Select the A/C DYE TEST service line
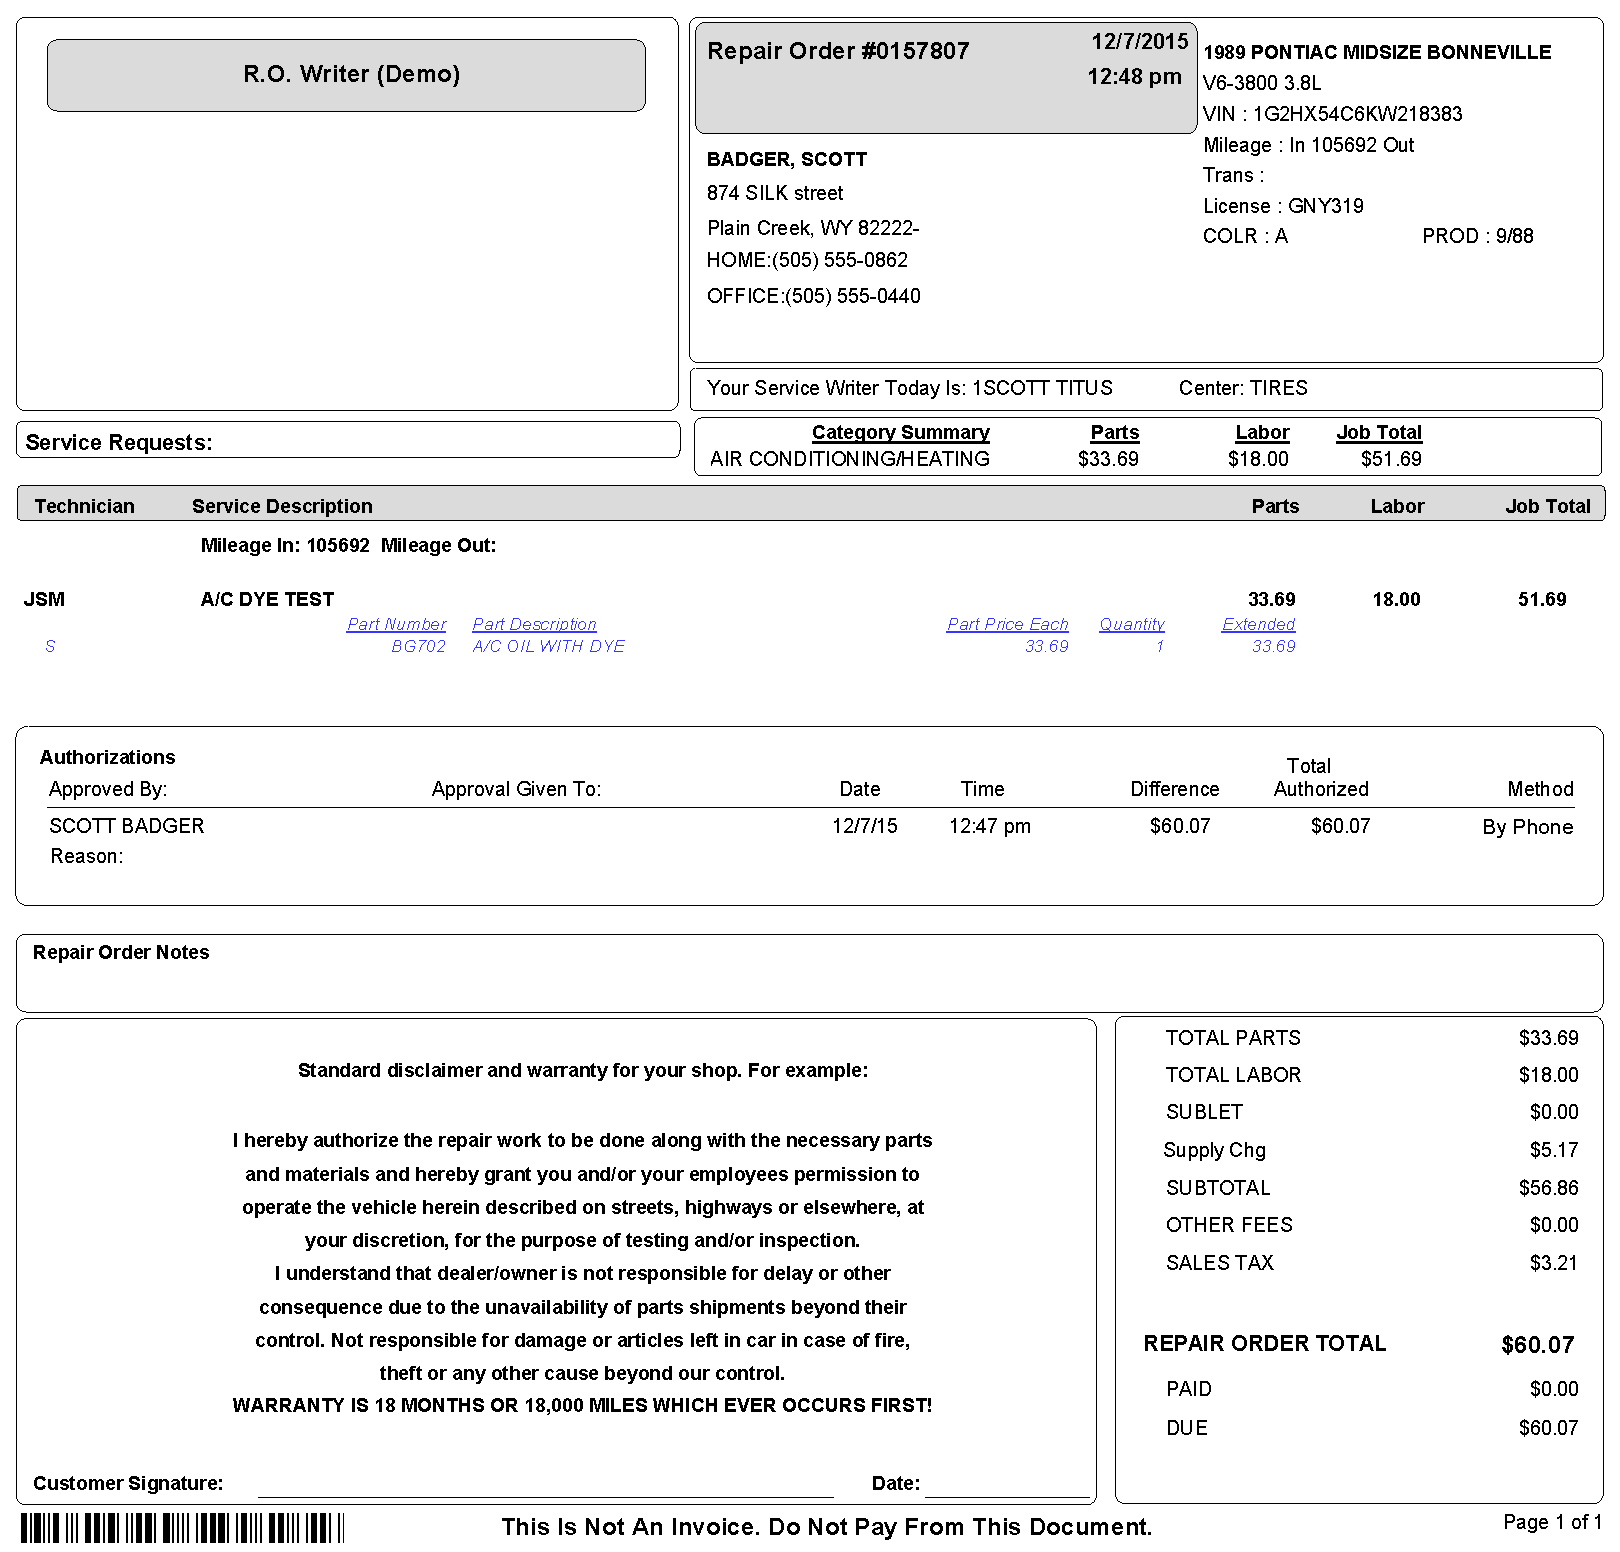Image resolution: width=1620 pixels, height=1552 pixels. pyautogui.click(x=267, y=599)
